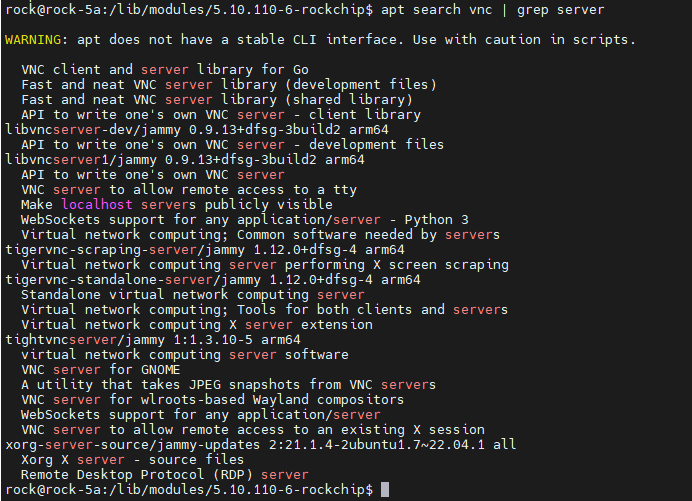
Task: Click 'VNC server for GNOME' description
Action: point(101,370)
